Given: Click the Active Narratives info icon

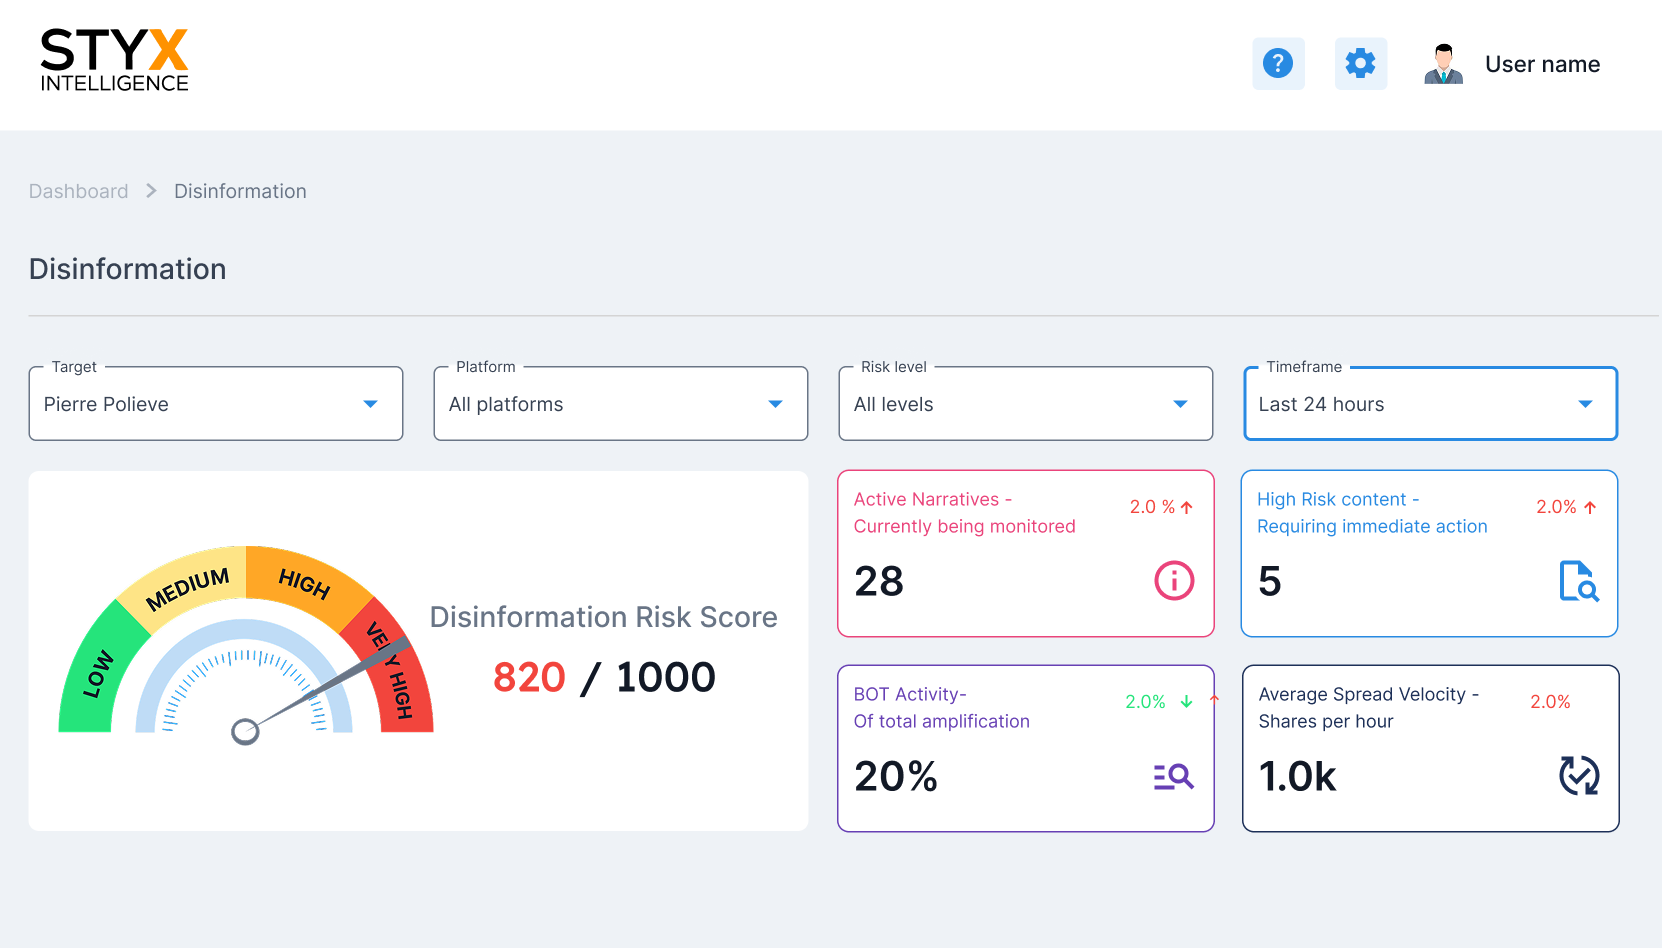Looking at the screenshot, I should coord(1174,580).
